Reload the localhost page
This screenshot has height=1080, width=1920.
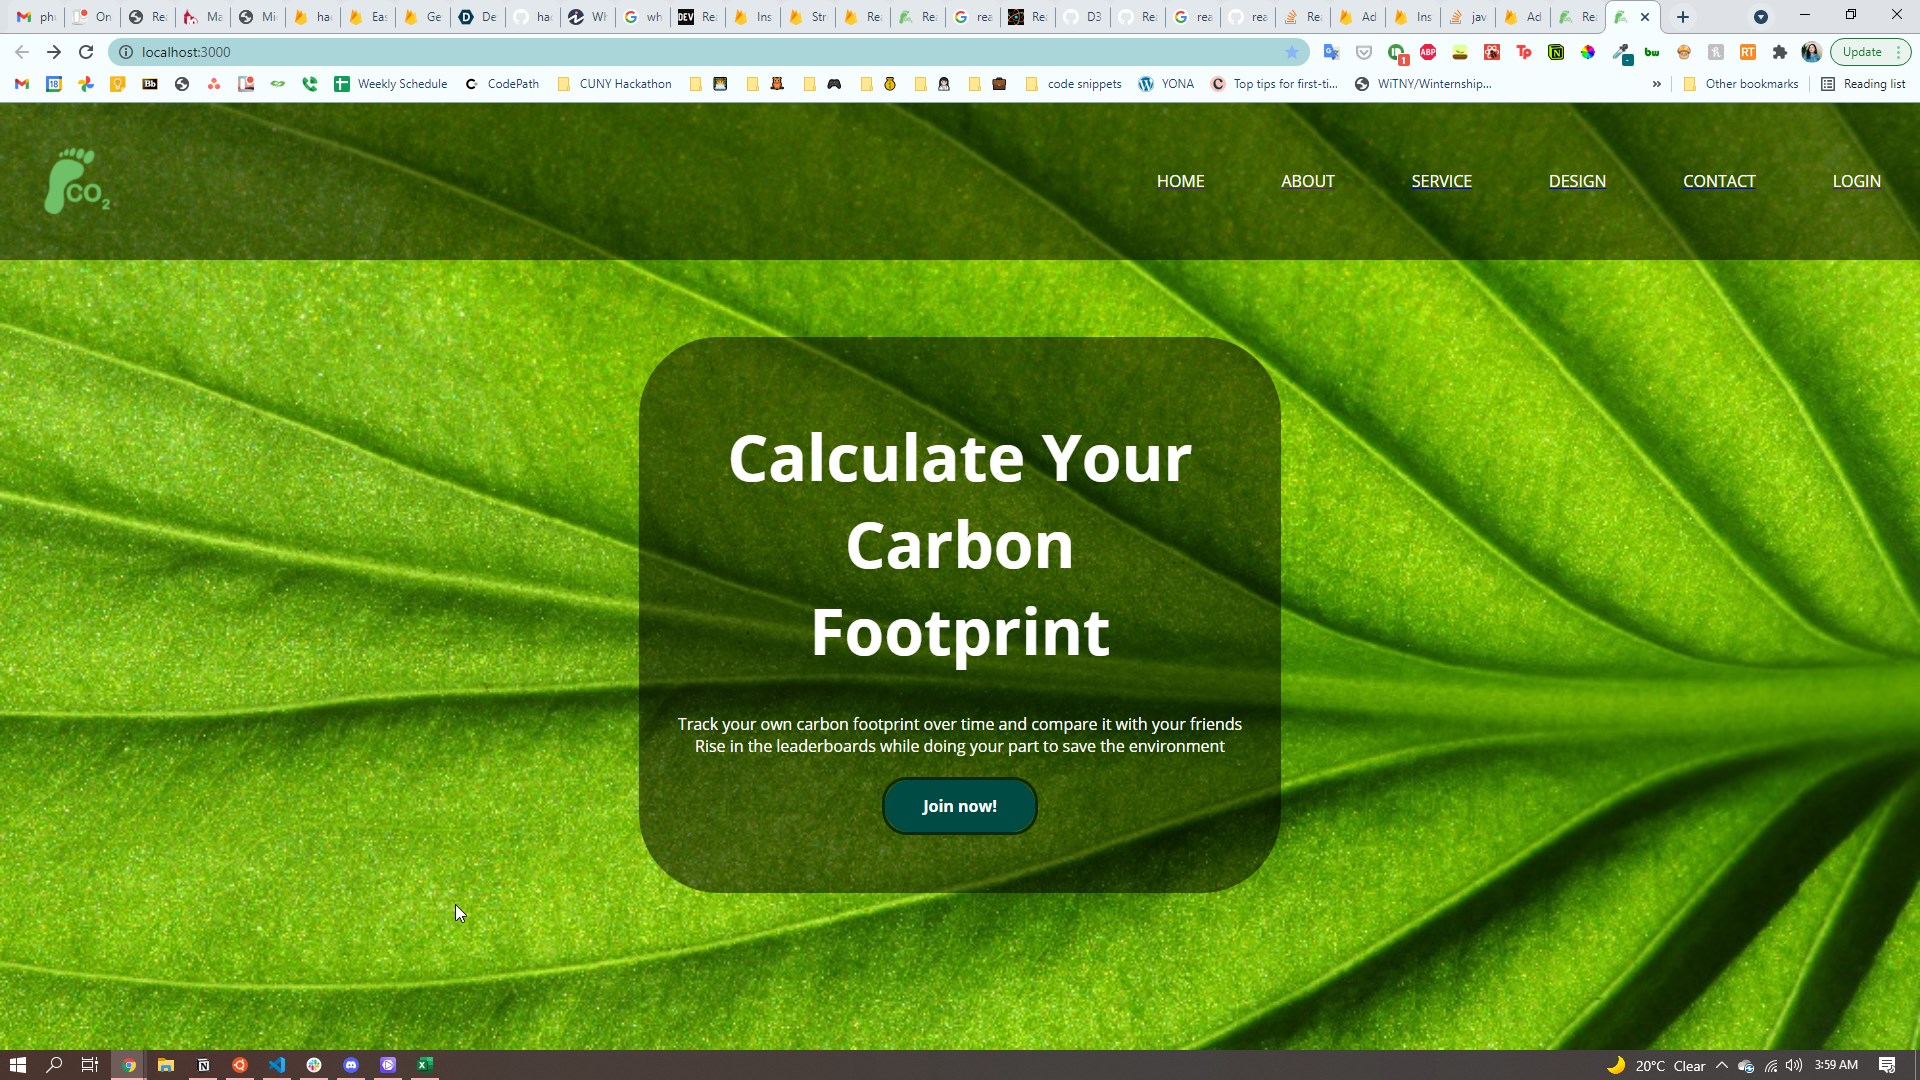coord(86,52)
